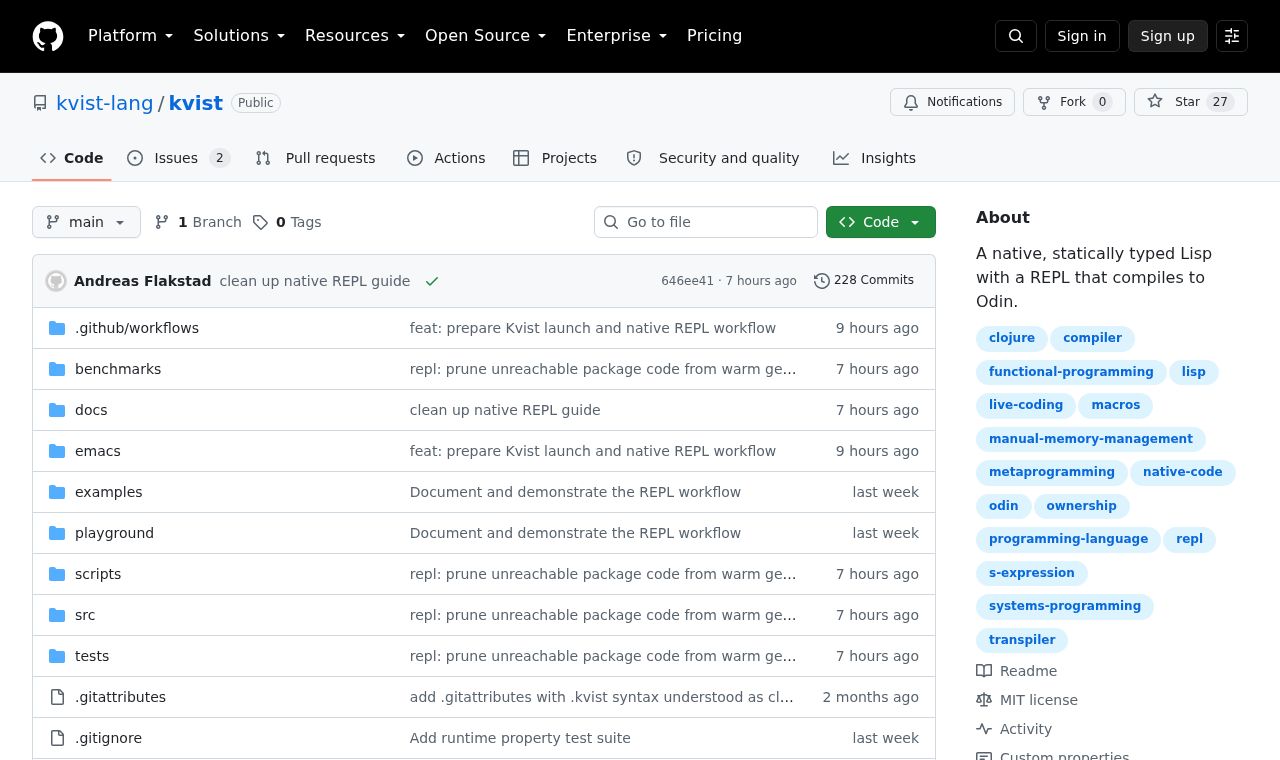Open commit hash 646ee41
This screenshot has width=1280, height=760.
click(687, 281)
